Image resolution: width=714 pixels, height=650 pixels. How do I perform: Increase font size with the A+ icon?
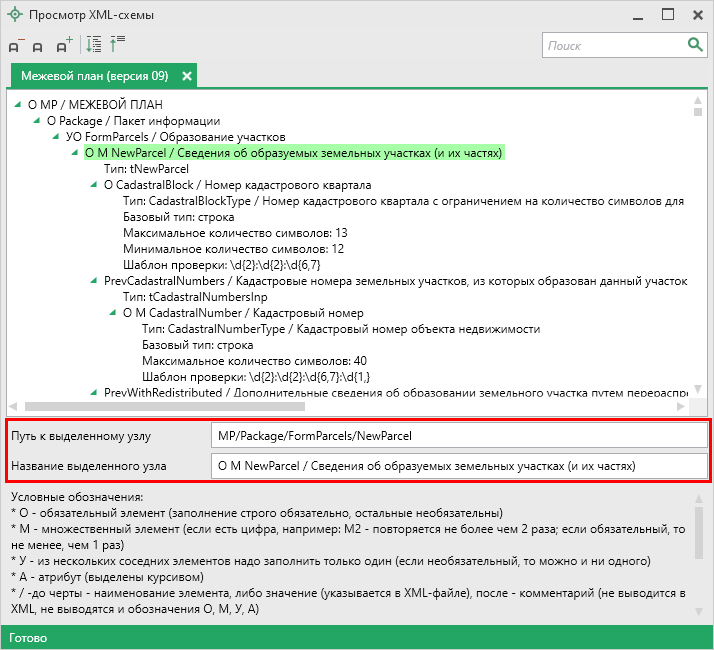(63, 45)
